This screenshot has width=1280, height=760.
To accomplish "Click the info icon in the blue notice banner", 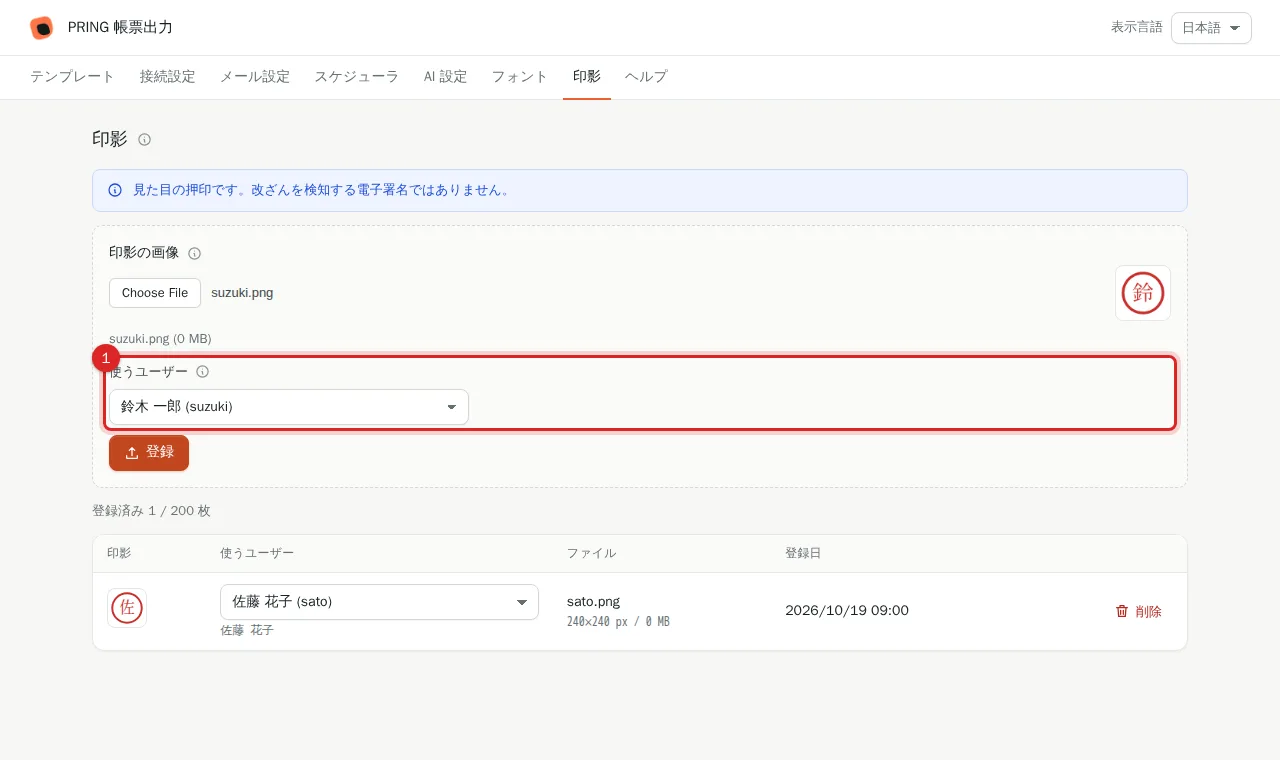I will pos(115,190).
